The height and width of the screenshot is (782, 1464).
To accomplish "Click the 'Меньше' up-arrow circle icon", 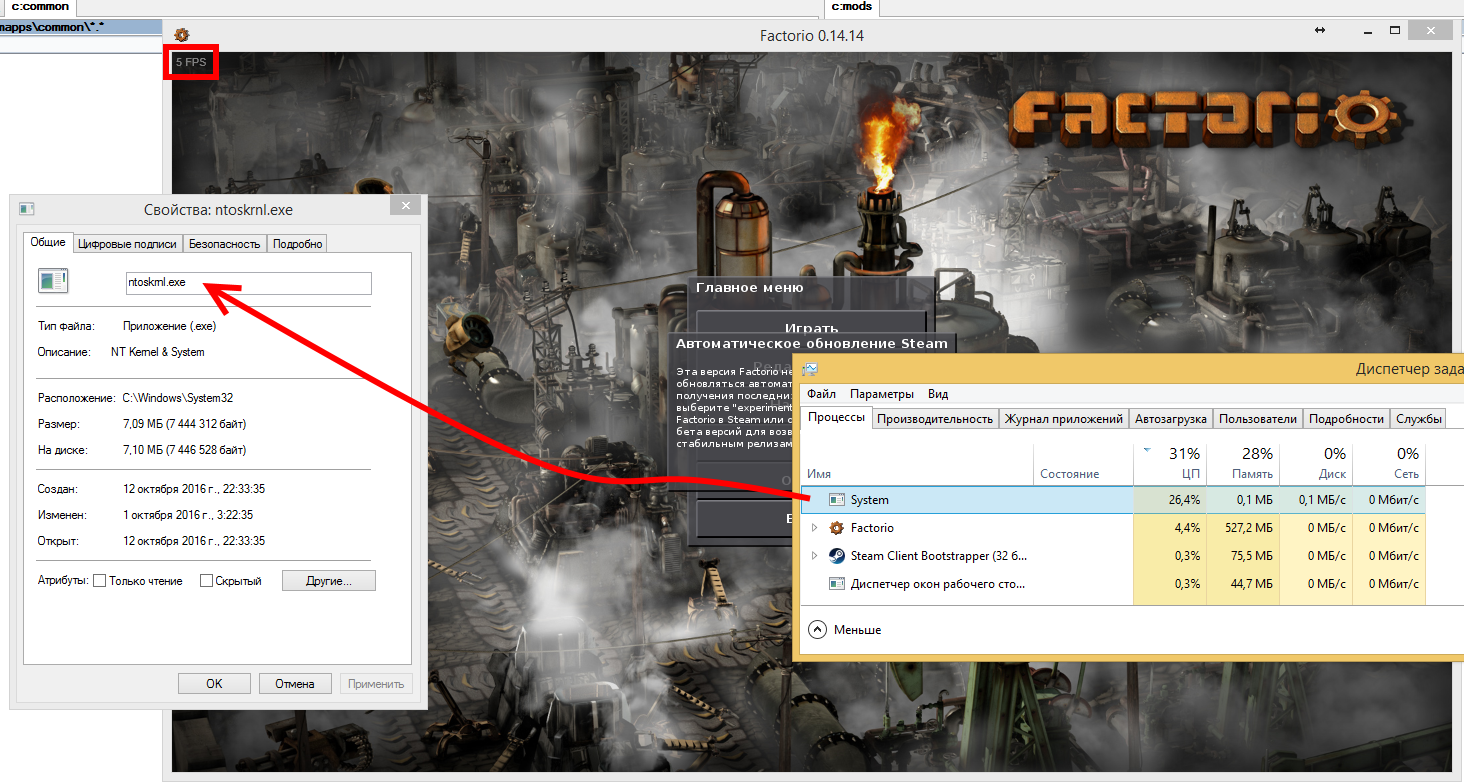I will pyautogui.click(x=817, y=630).
